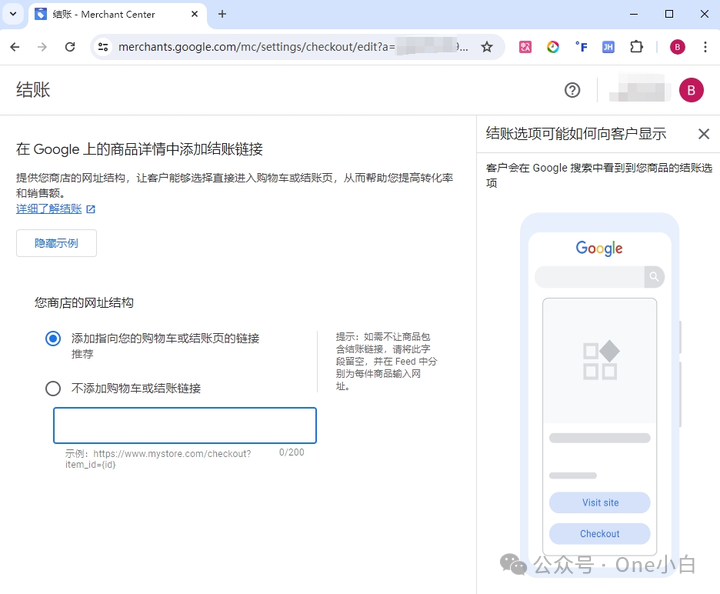This screenshot has height=594, width=720.
Task: Bookmark this page with the star icon
Action: click(x=487, y=47)
